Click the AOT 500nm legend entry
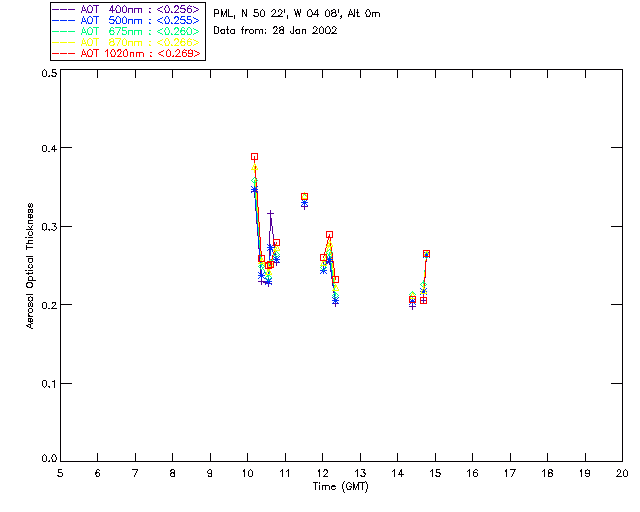The image size is (640, 512). click(126, 20)
